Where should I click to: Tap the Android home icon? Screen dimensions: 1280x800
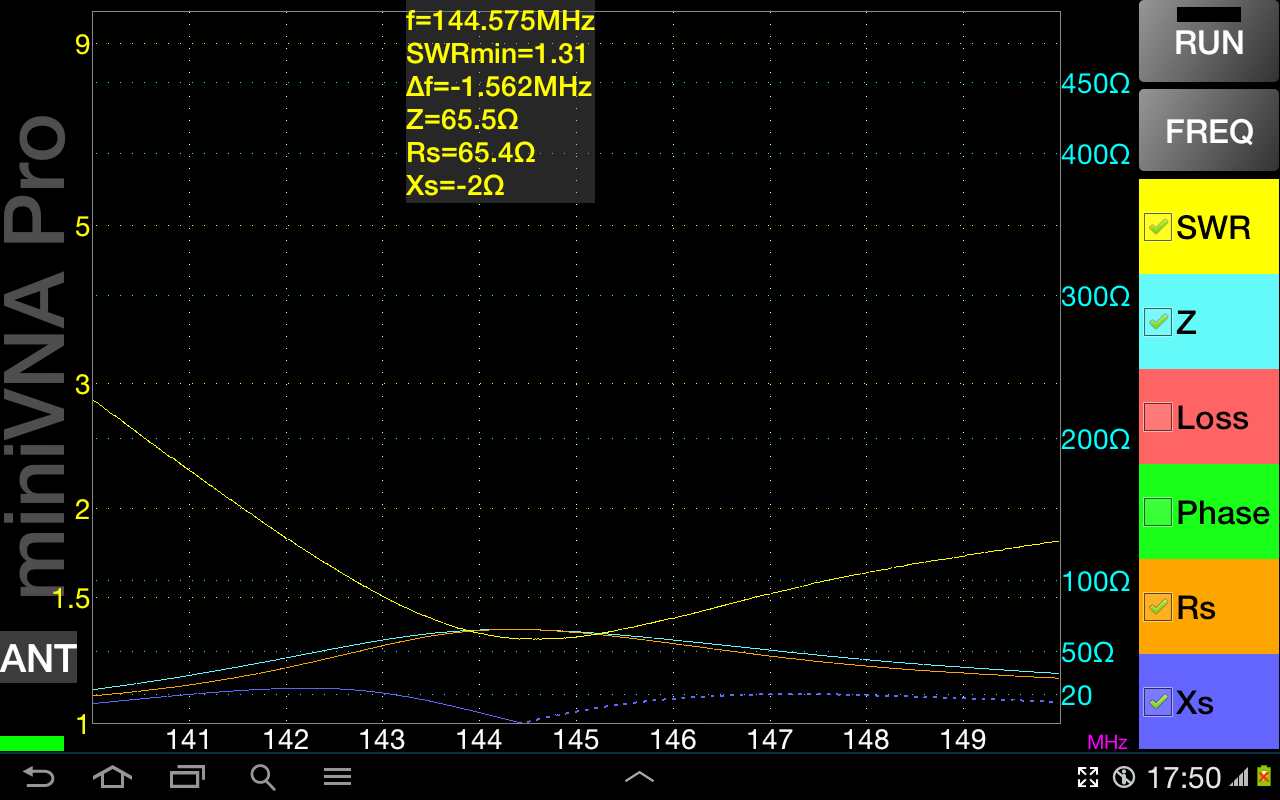112,777
